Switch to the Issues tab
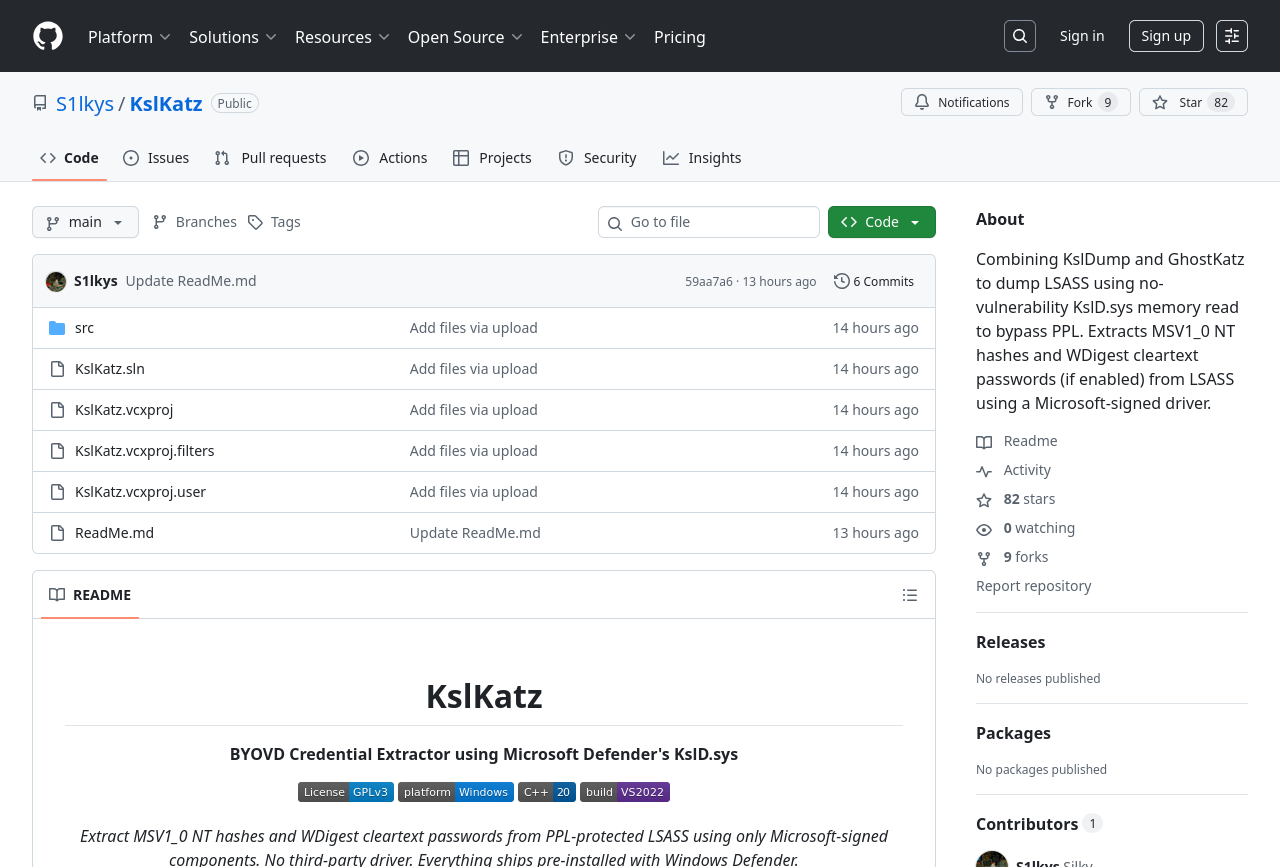The image size is (1280, 867). coord(156,158)
